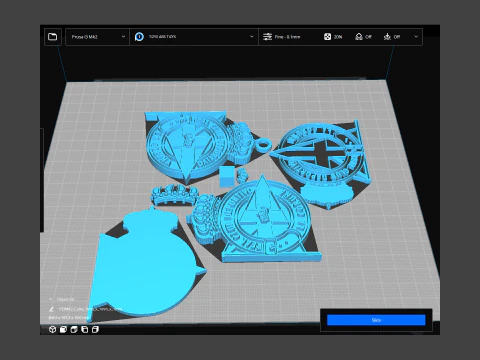Expand the print settings panel chevron

coord(416,36)
